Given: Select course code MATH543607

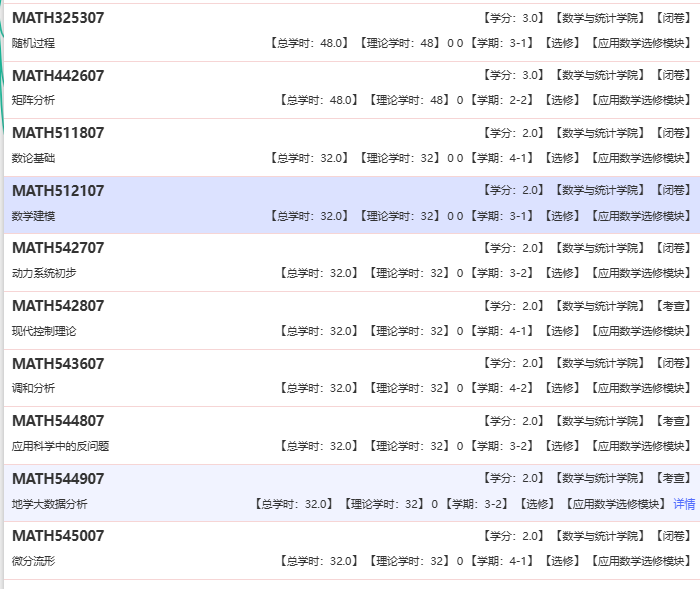Looking at the screenshot, I should [x=58, y=364].
